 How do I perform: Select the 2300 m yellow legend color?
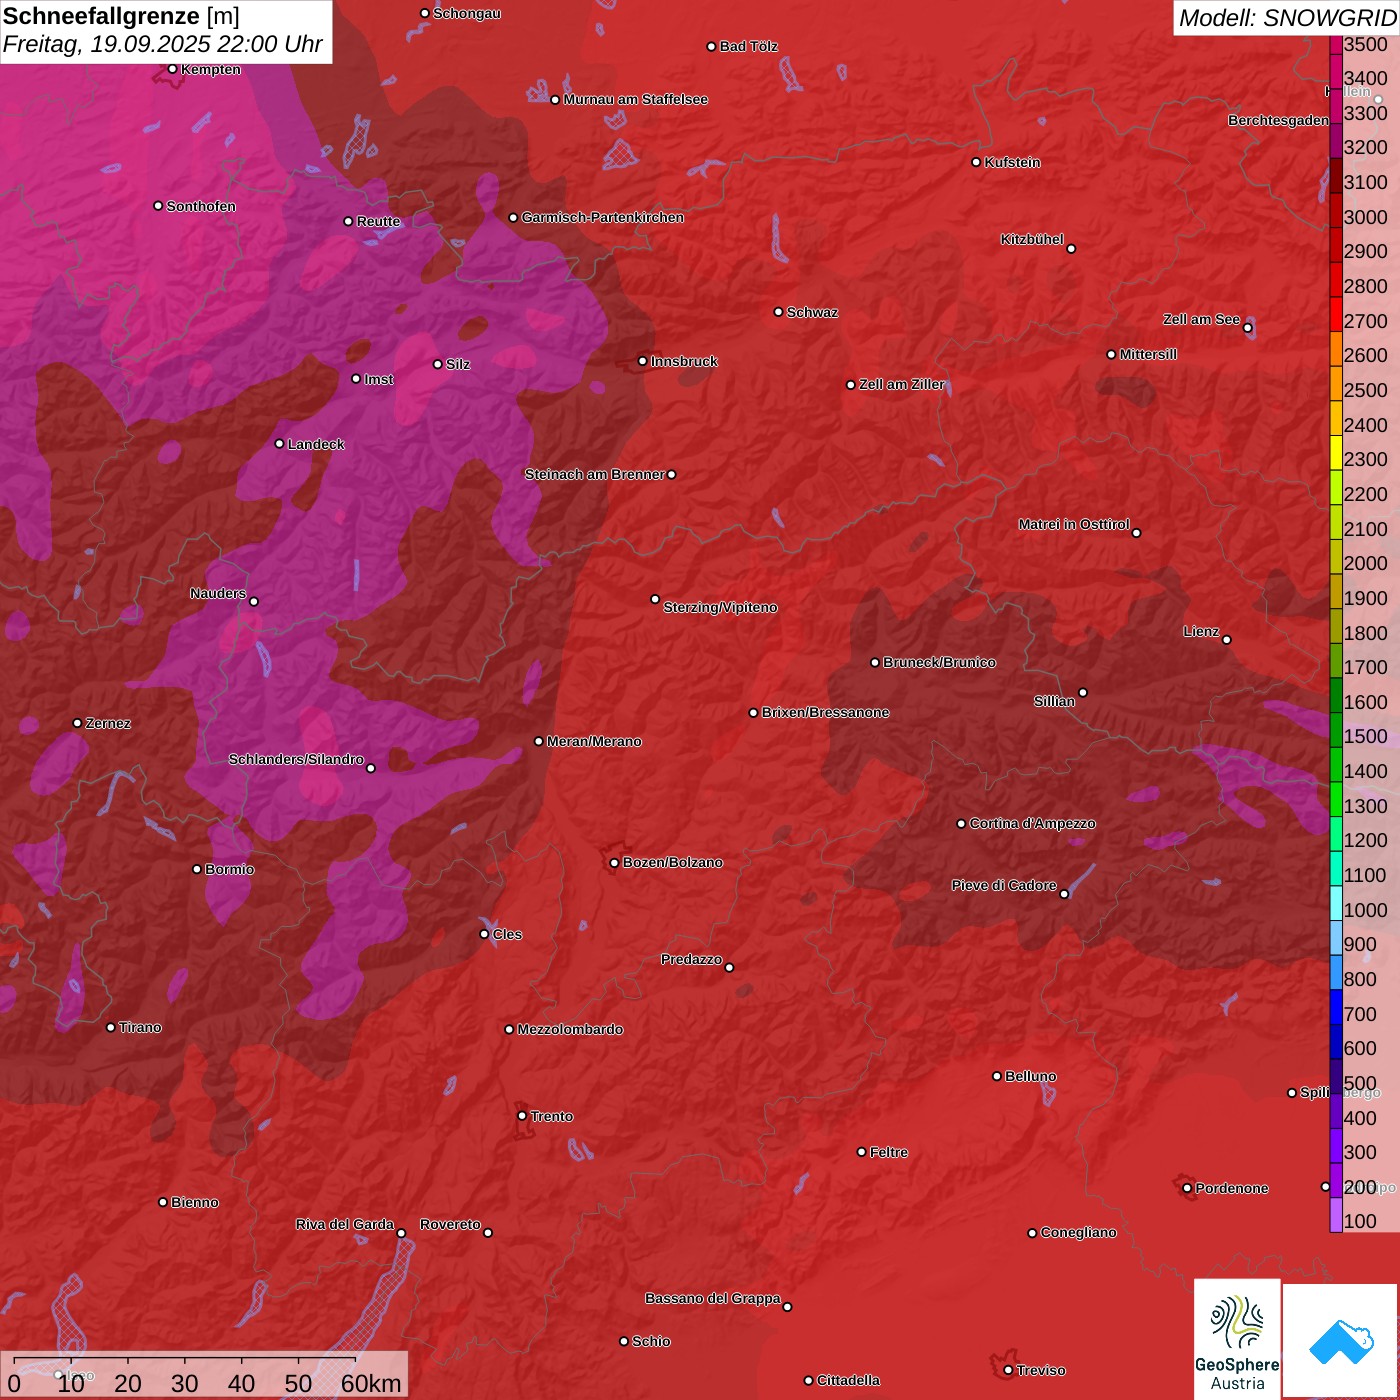1336,453
